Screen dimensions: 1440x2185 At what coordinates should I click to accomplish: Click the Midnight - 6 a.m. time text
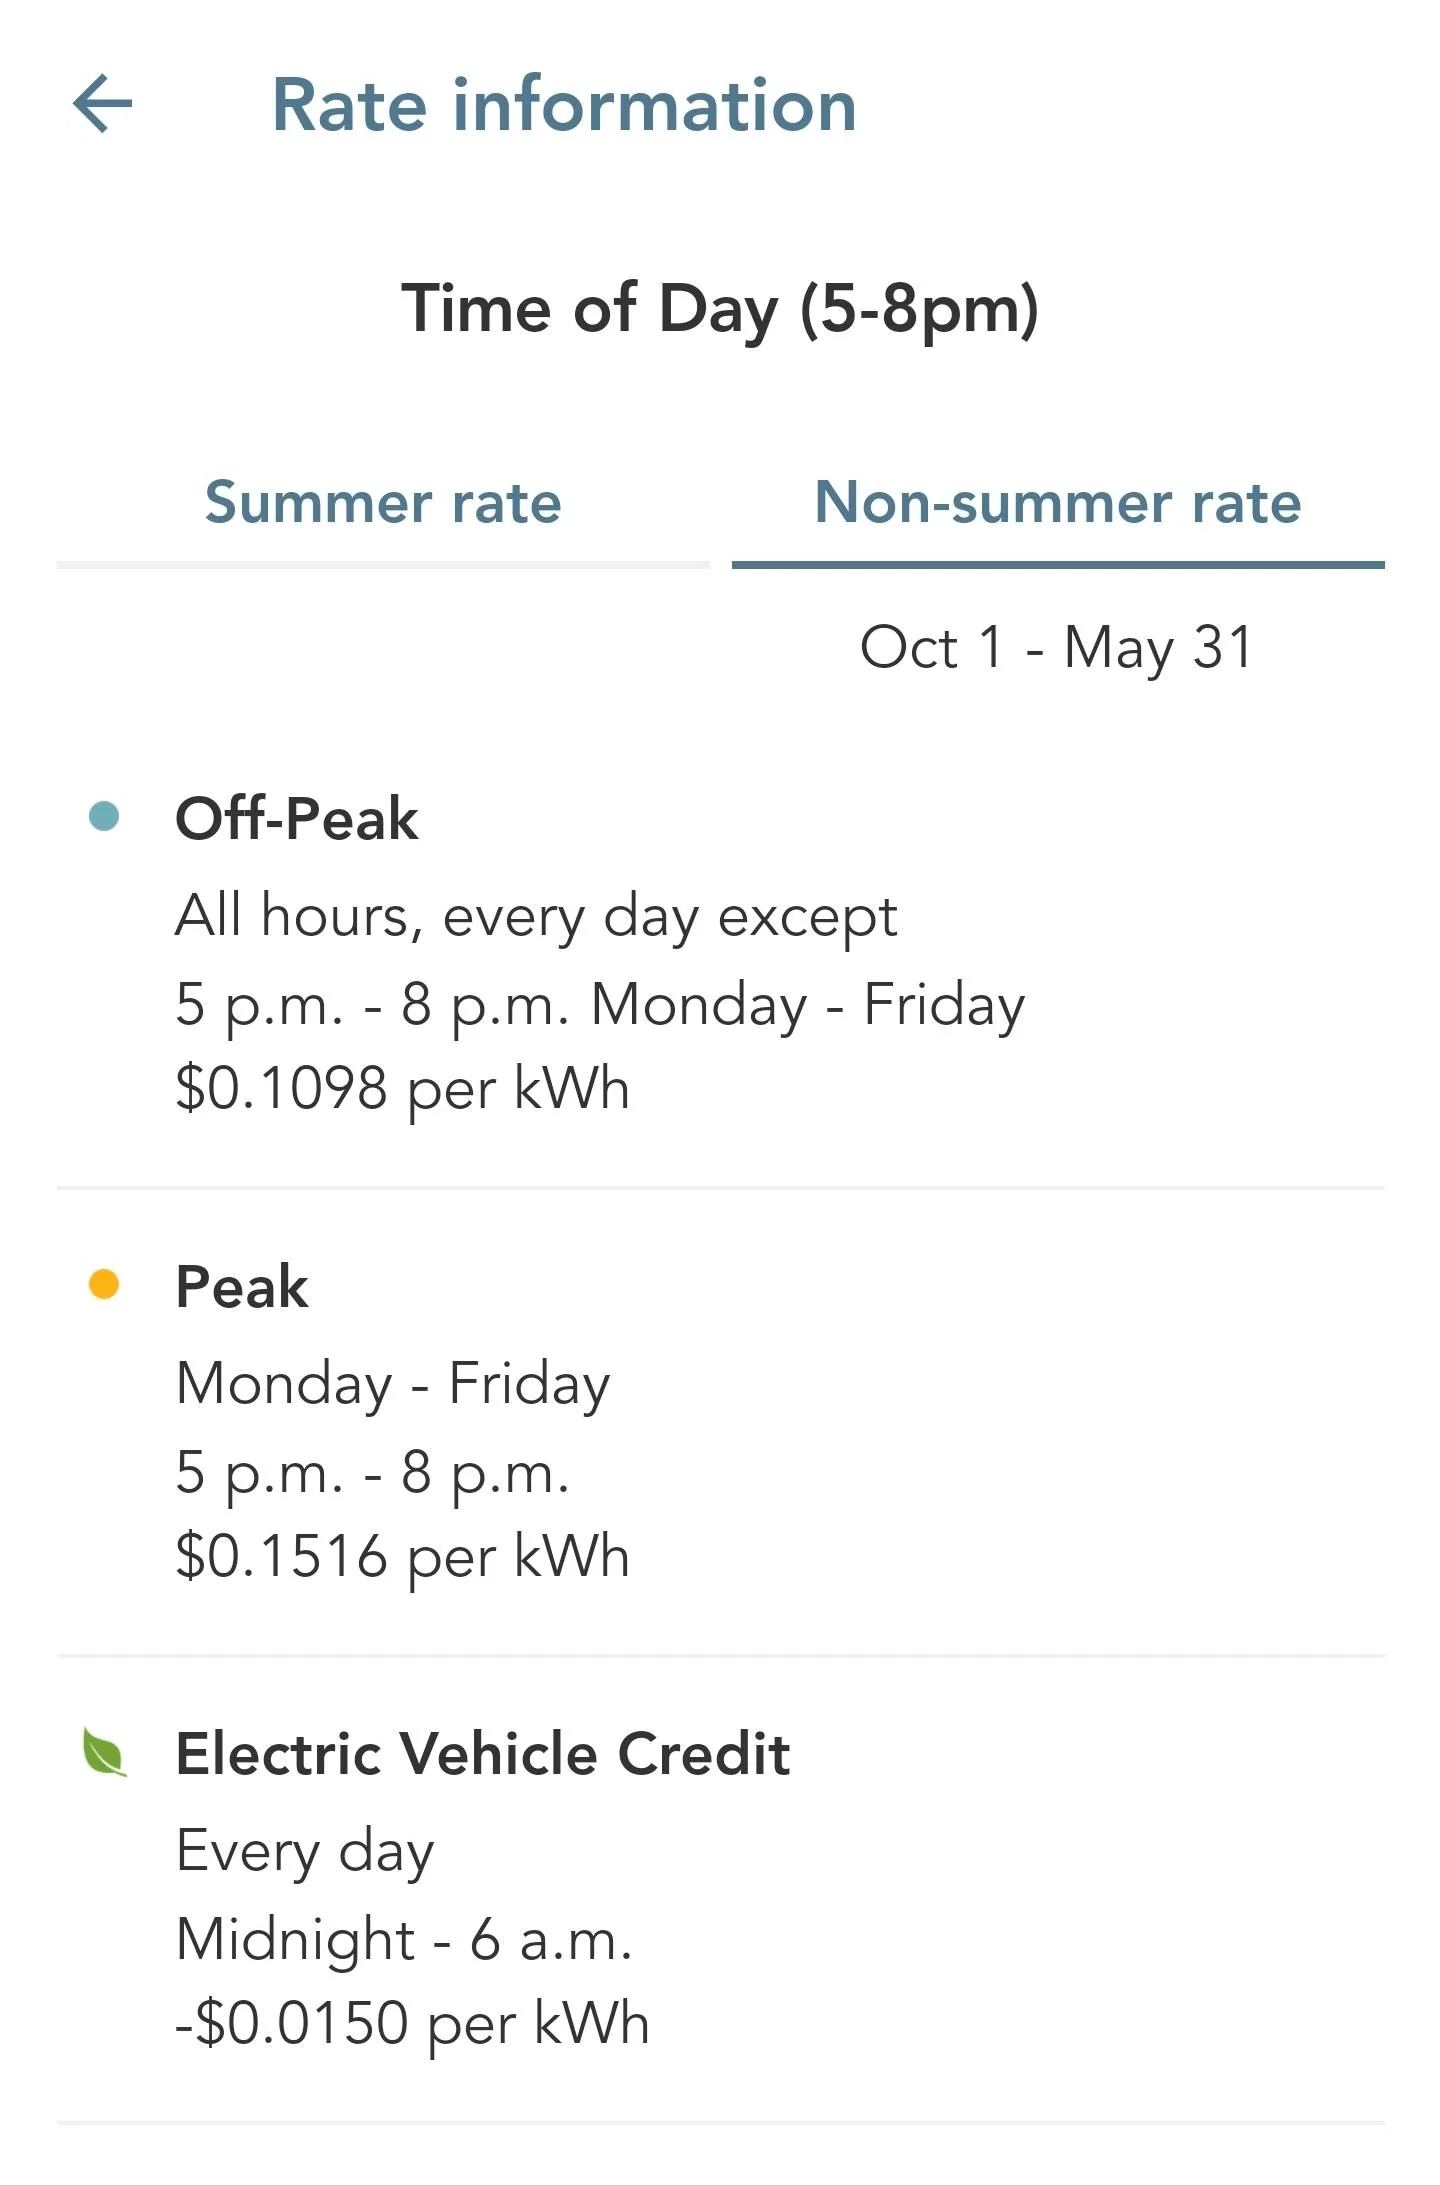[404, 1939]
